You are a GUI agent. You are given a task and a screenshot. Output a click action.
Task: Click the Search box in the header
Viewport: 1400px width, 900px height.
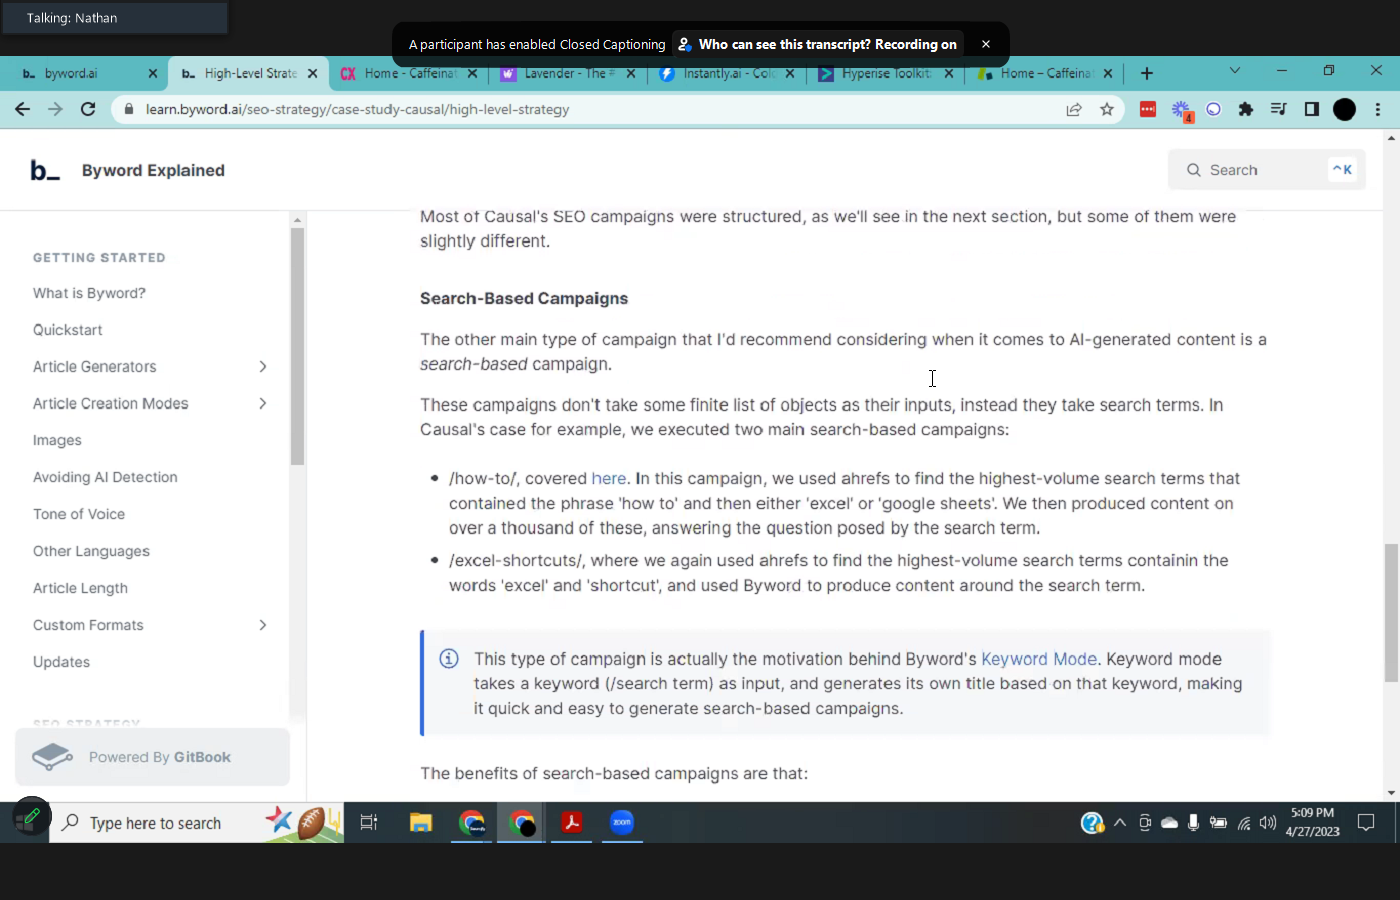(1266, 170)
